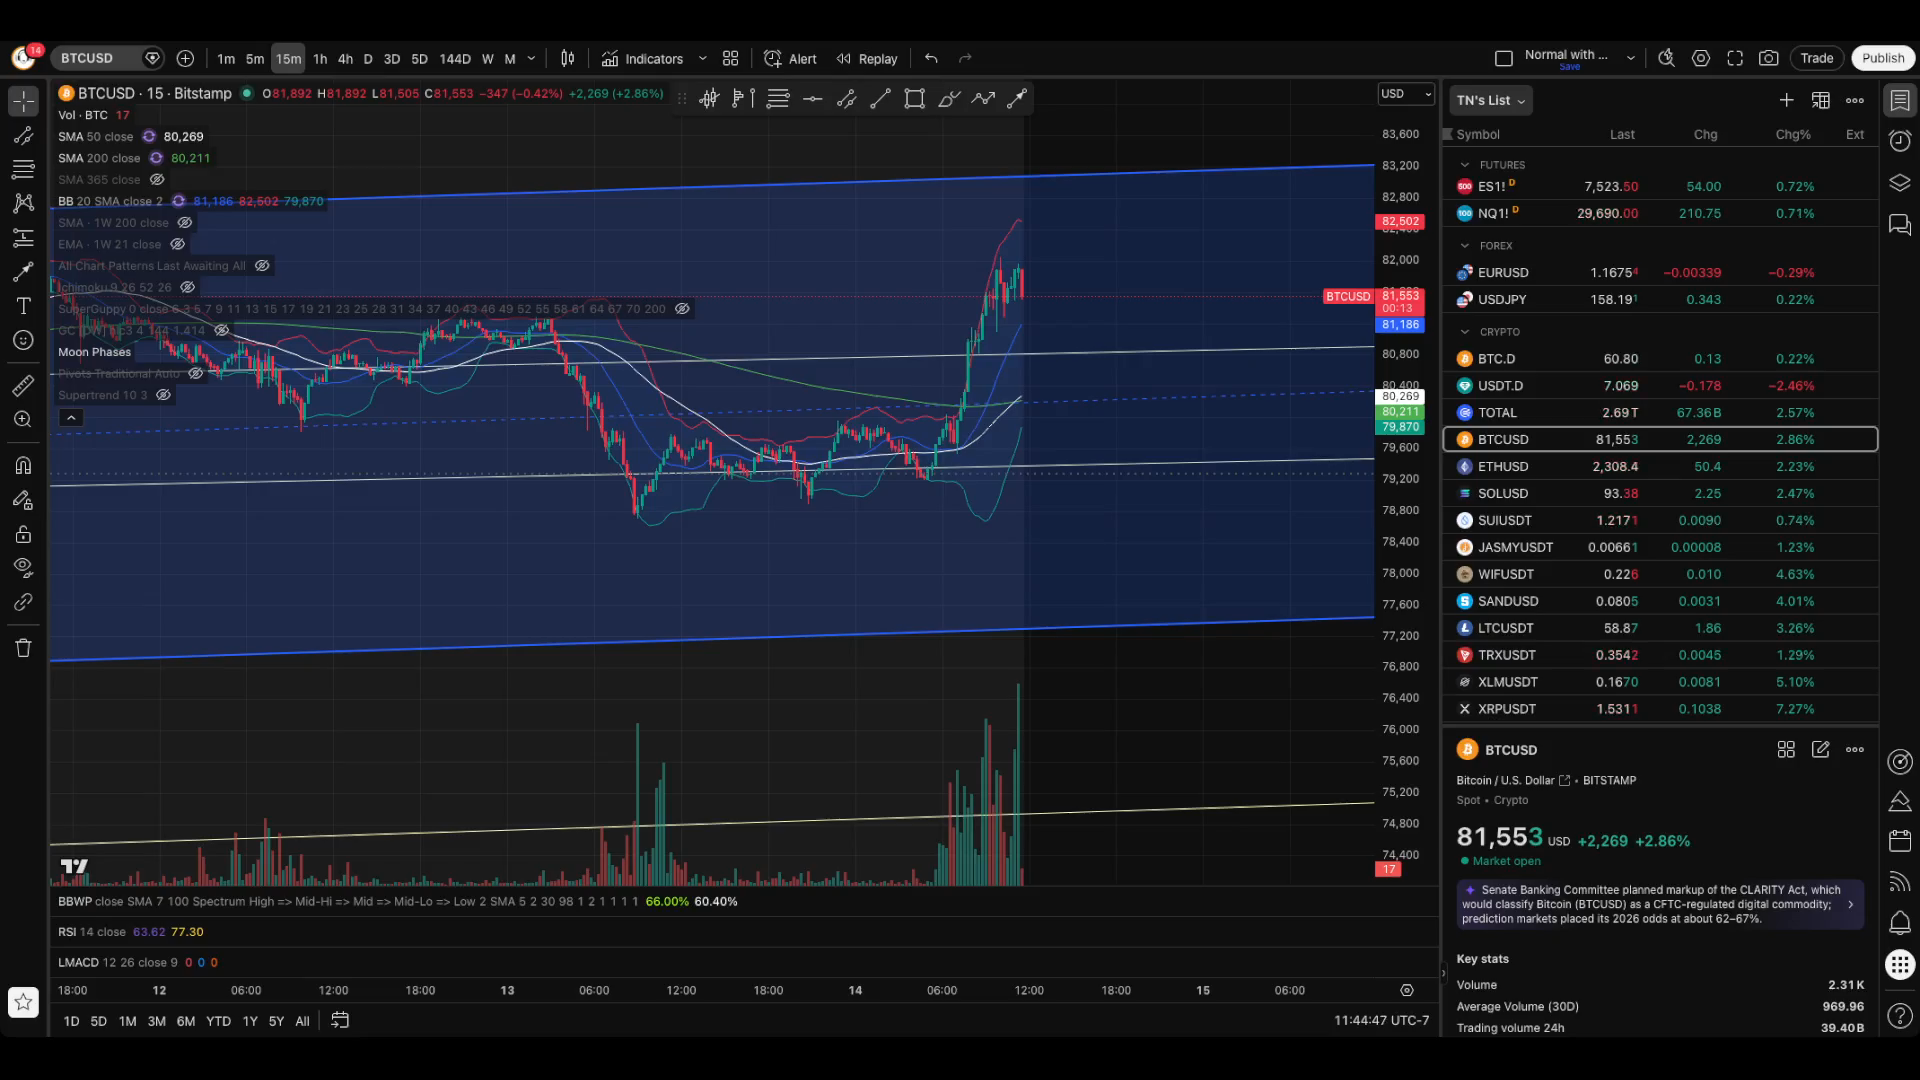Open the Trade button
The height and width of the screenshot is (1080, 1920).
pos(1816,58)
